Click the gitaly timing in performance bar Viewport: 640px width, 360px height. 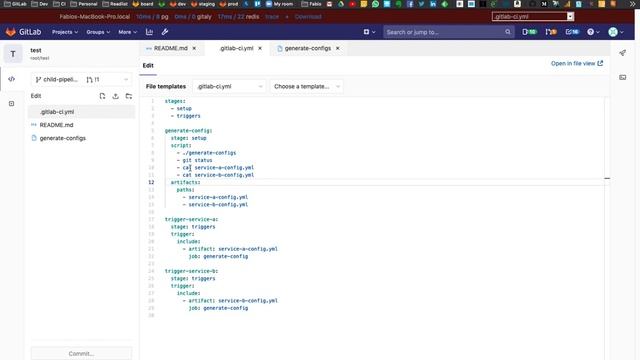tap(193, 17)
